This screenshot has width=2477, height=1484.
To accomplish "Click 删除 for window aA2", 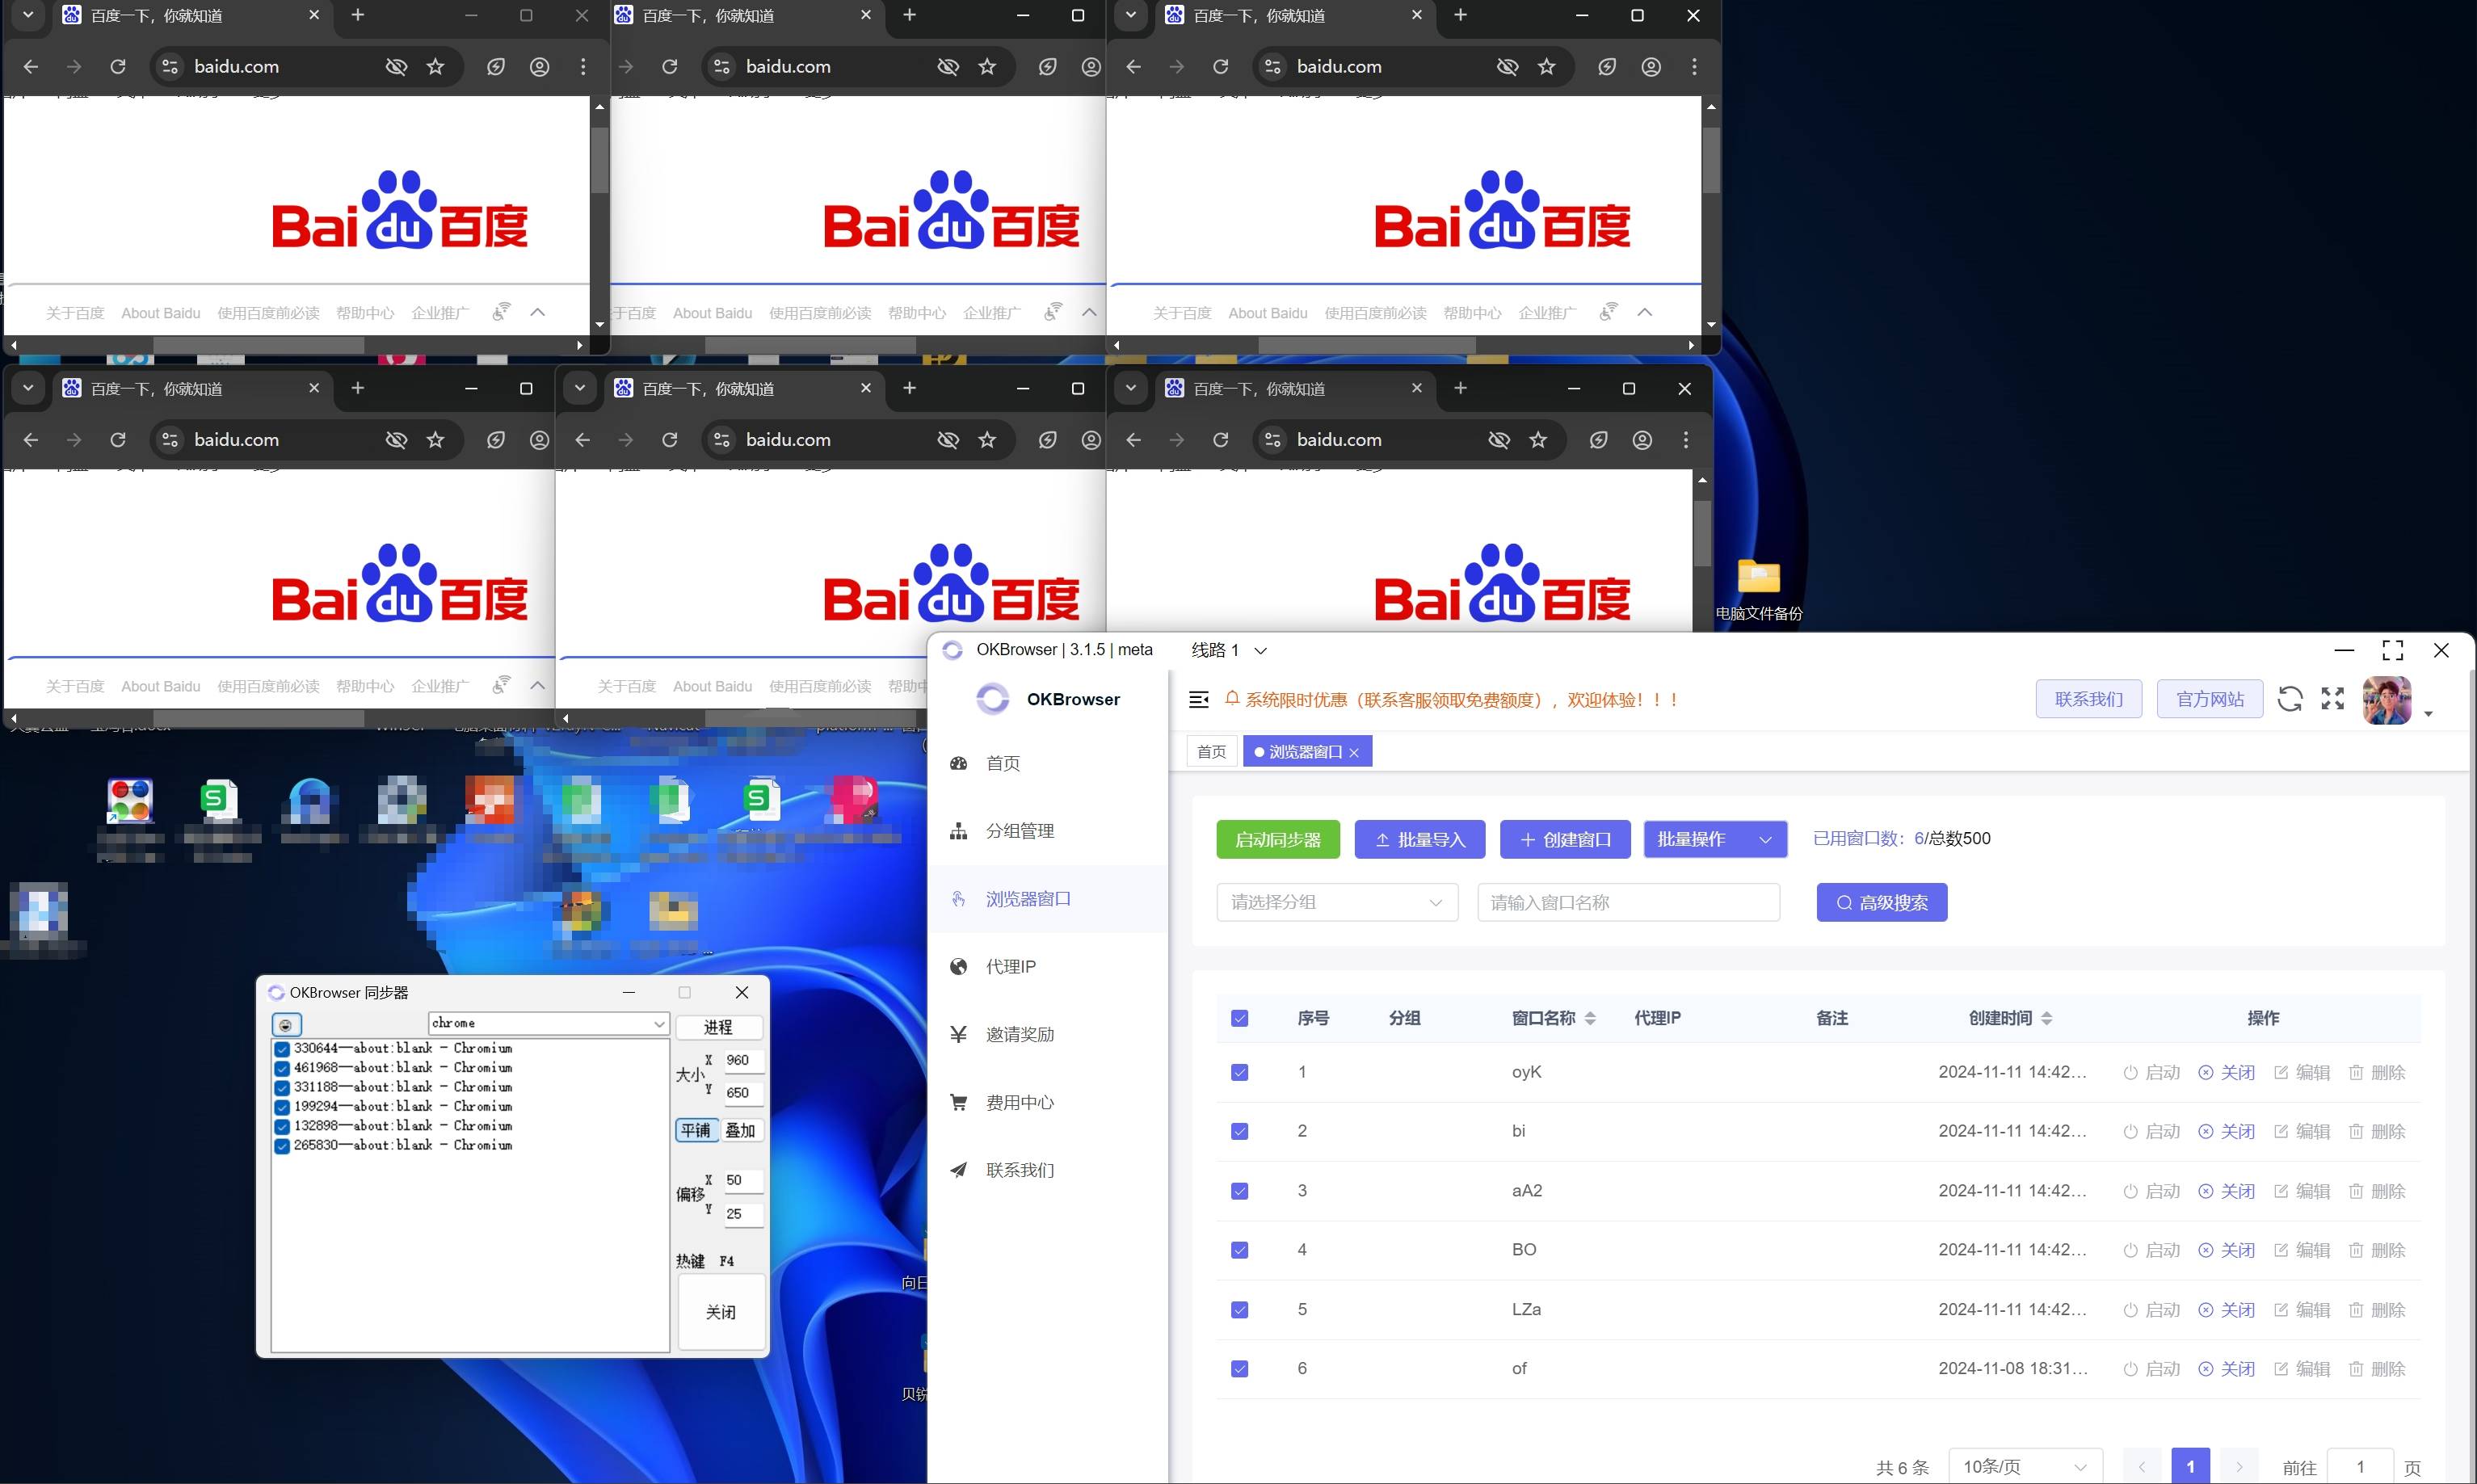I will point(2377,1190).
